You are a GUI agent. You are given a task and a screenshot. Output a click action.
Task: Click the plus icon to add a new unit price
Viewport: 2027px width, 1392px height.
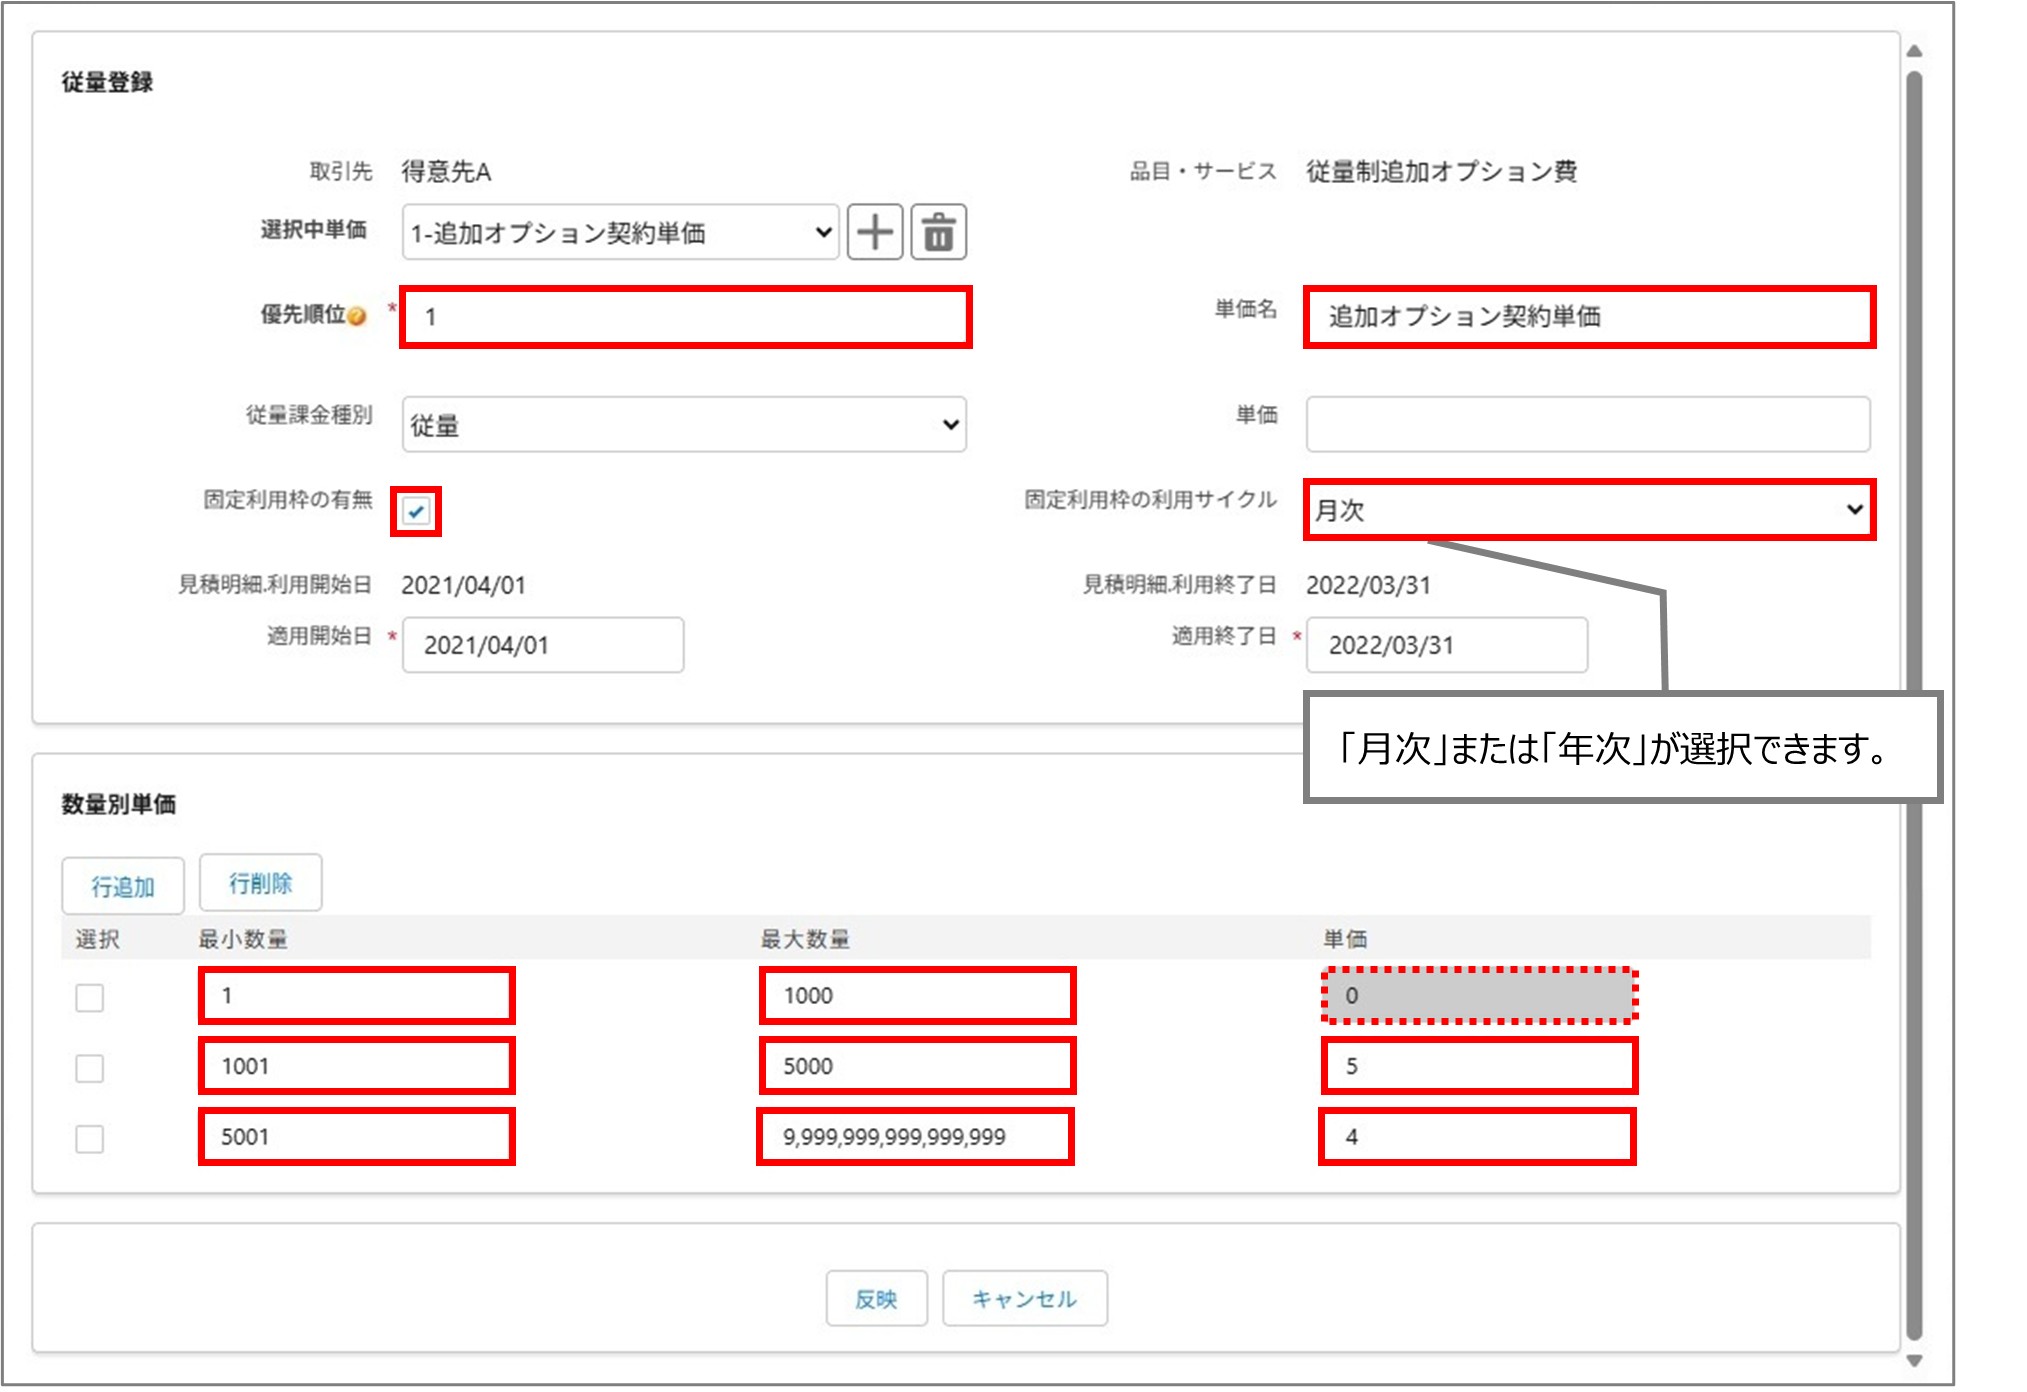point(877,232)
